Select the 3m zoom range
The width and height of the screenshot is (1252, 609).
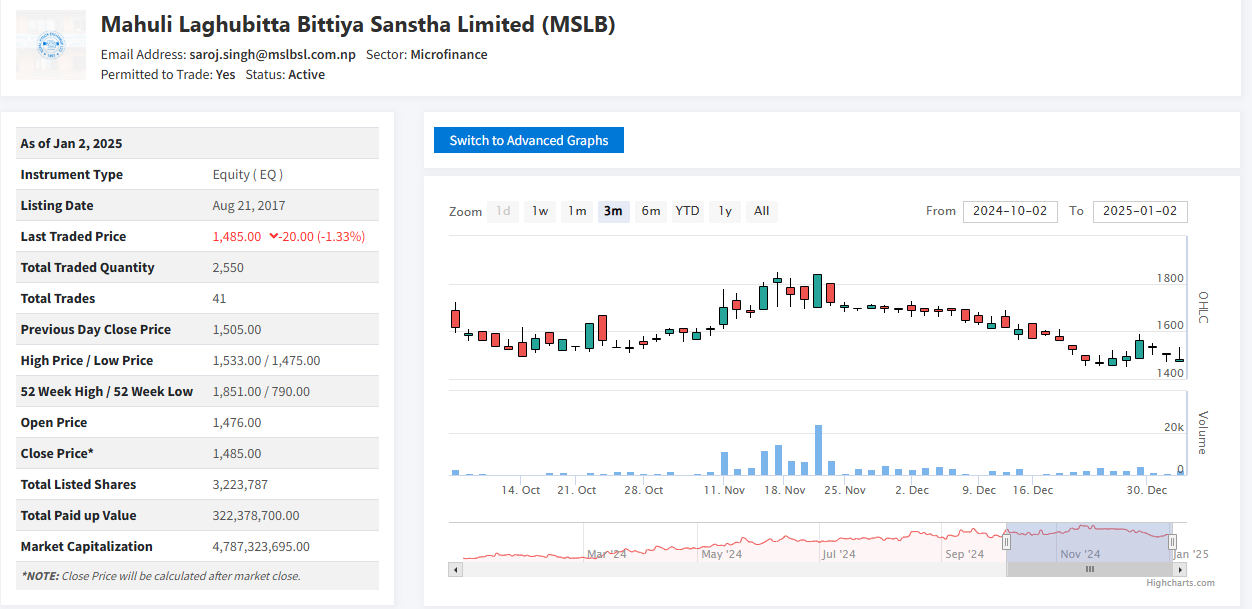coord(613,211)
